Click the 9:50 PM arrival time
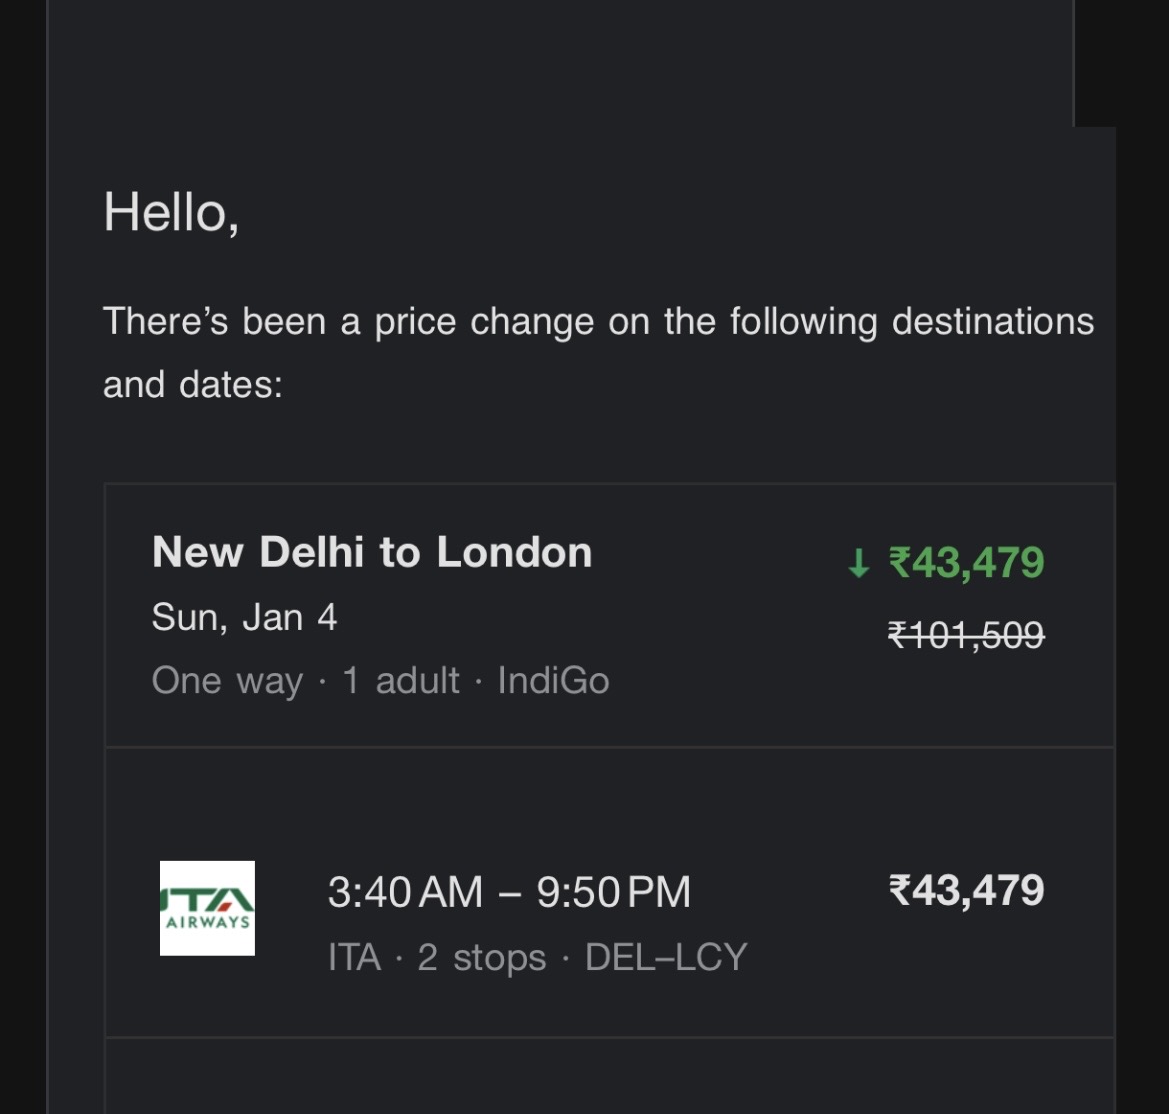 tap(613, 892)
